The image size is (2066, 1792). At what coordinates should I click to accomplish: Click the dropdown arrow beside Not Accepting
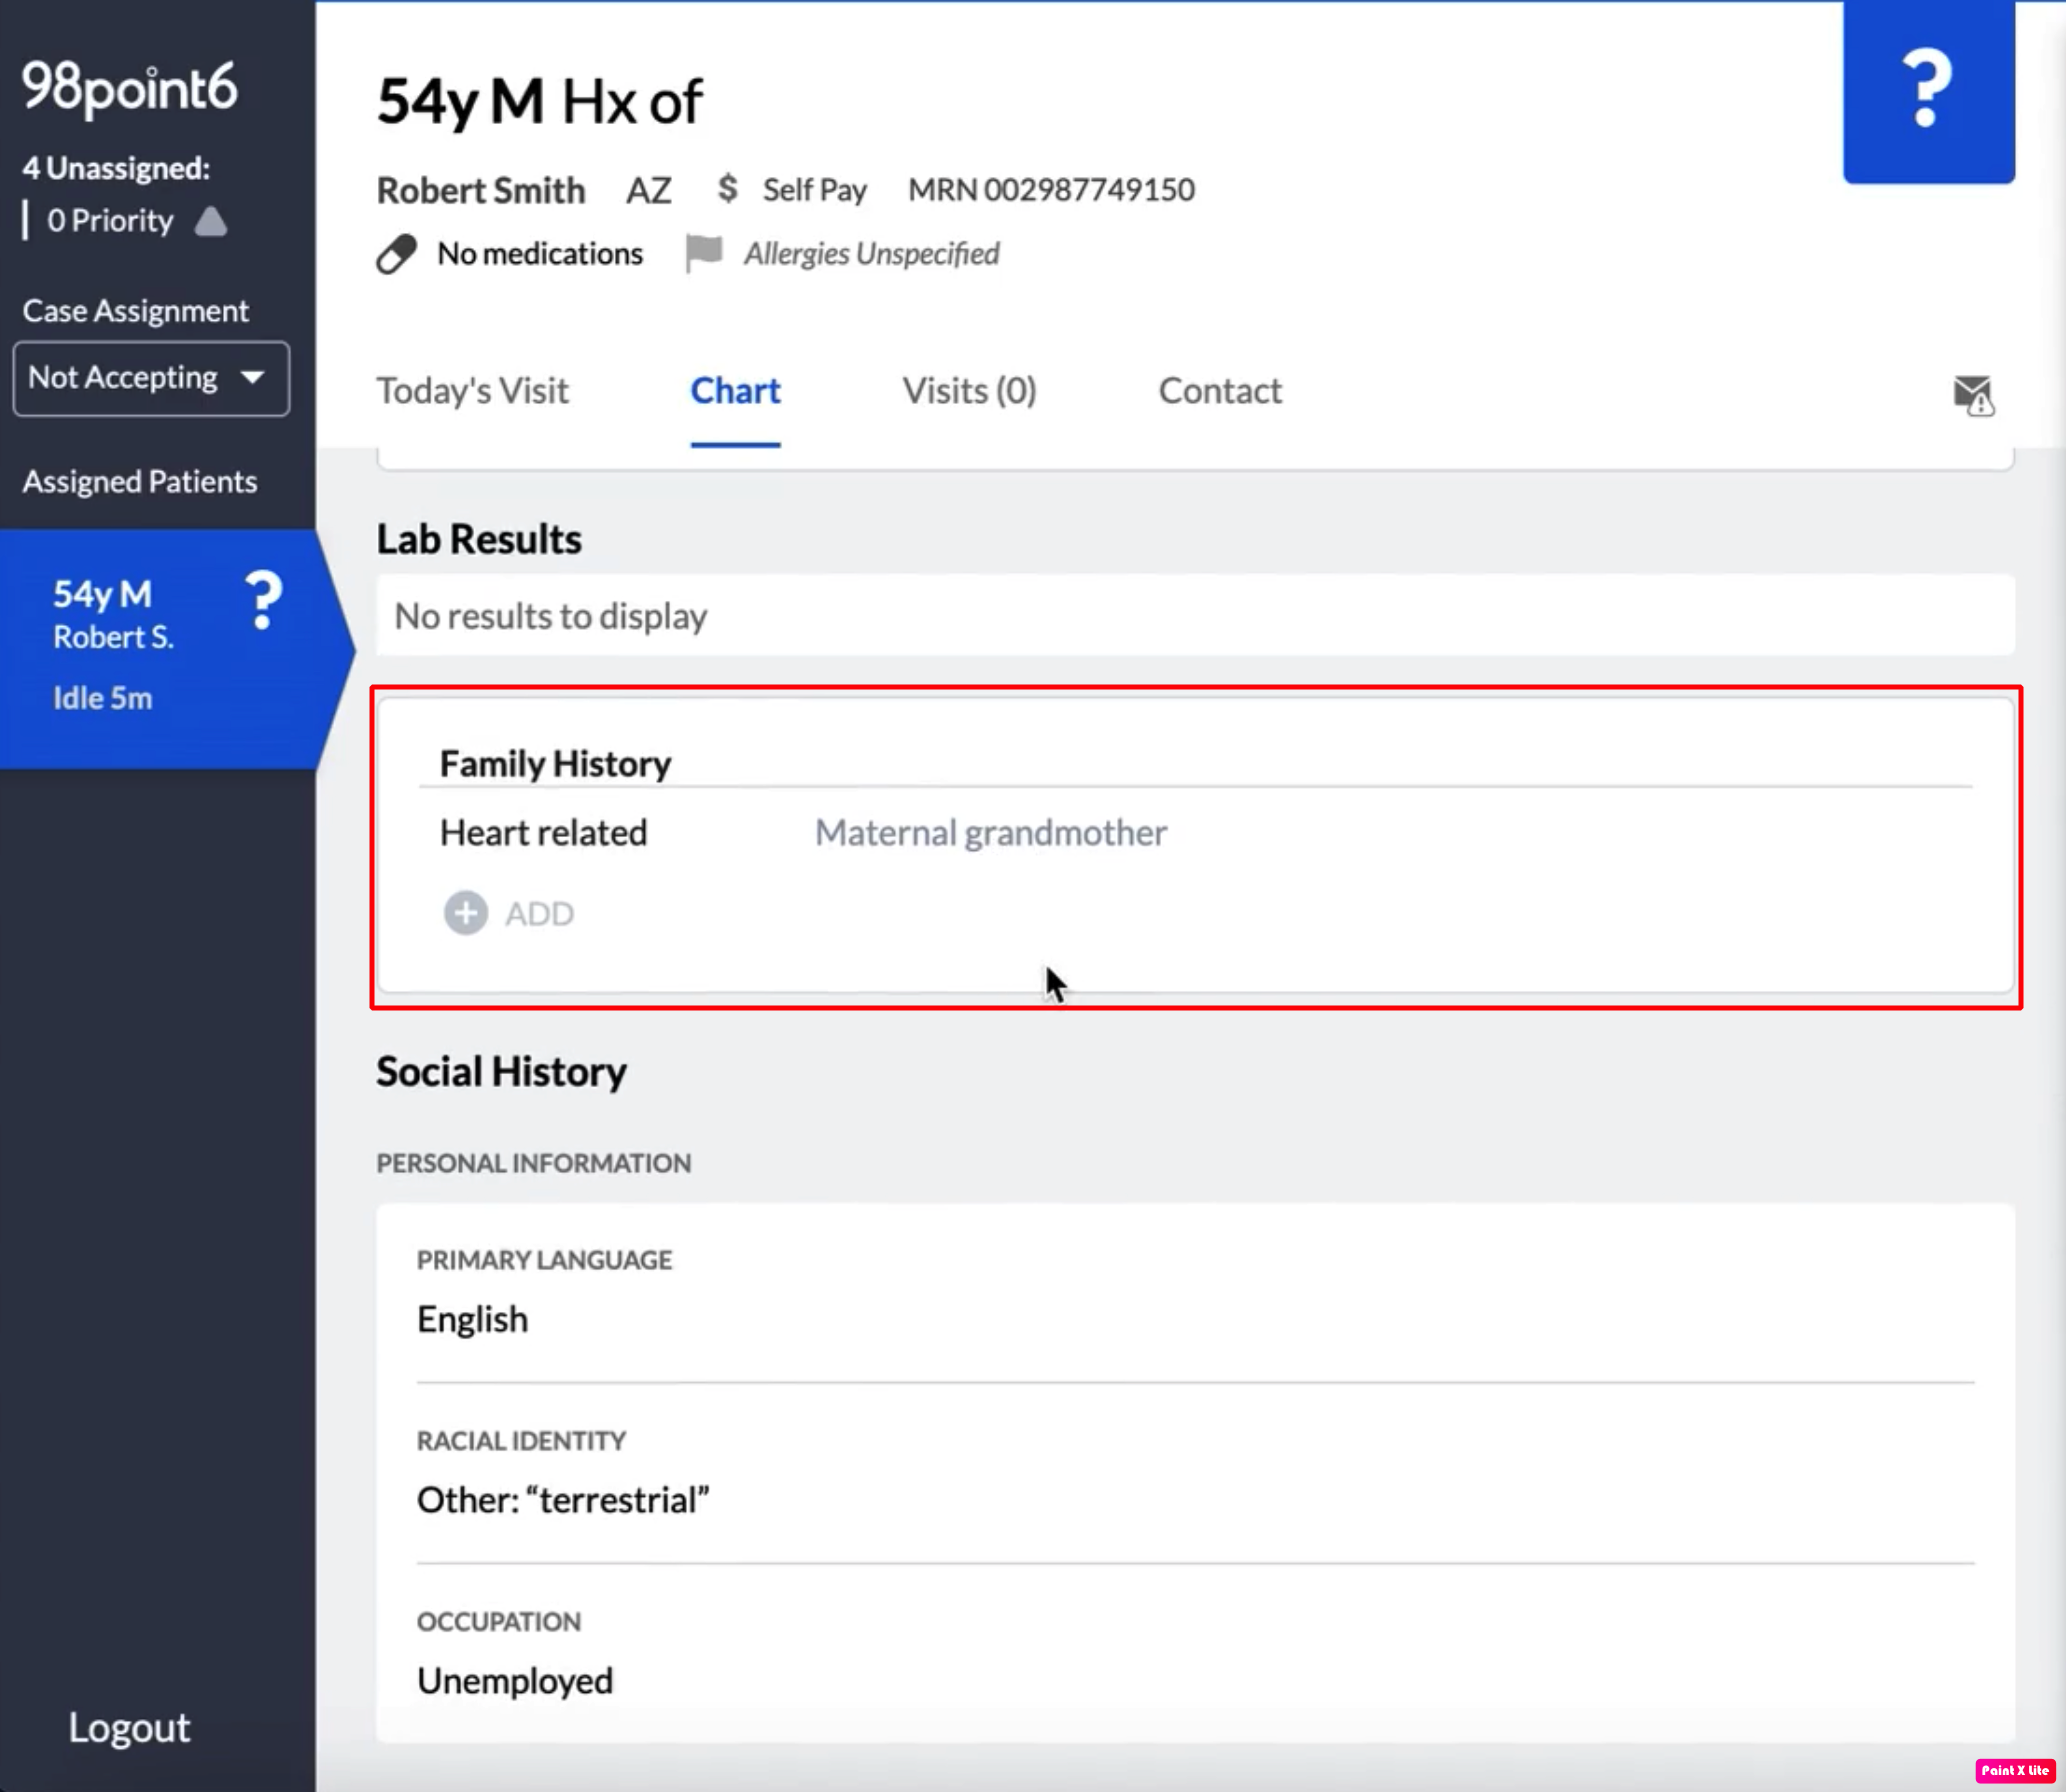coord(253,378)
